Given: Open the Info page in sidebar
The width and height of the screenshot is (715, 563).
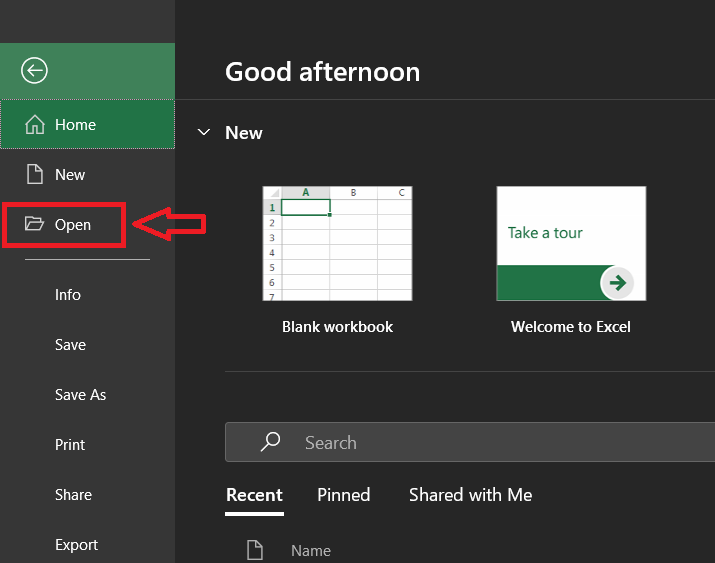Looking at the screenshot, I should [68, 295].
